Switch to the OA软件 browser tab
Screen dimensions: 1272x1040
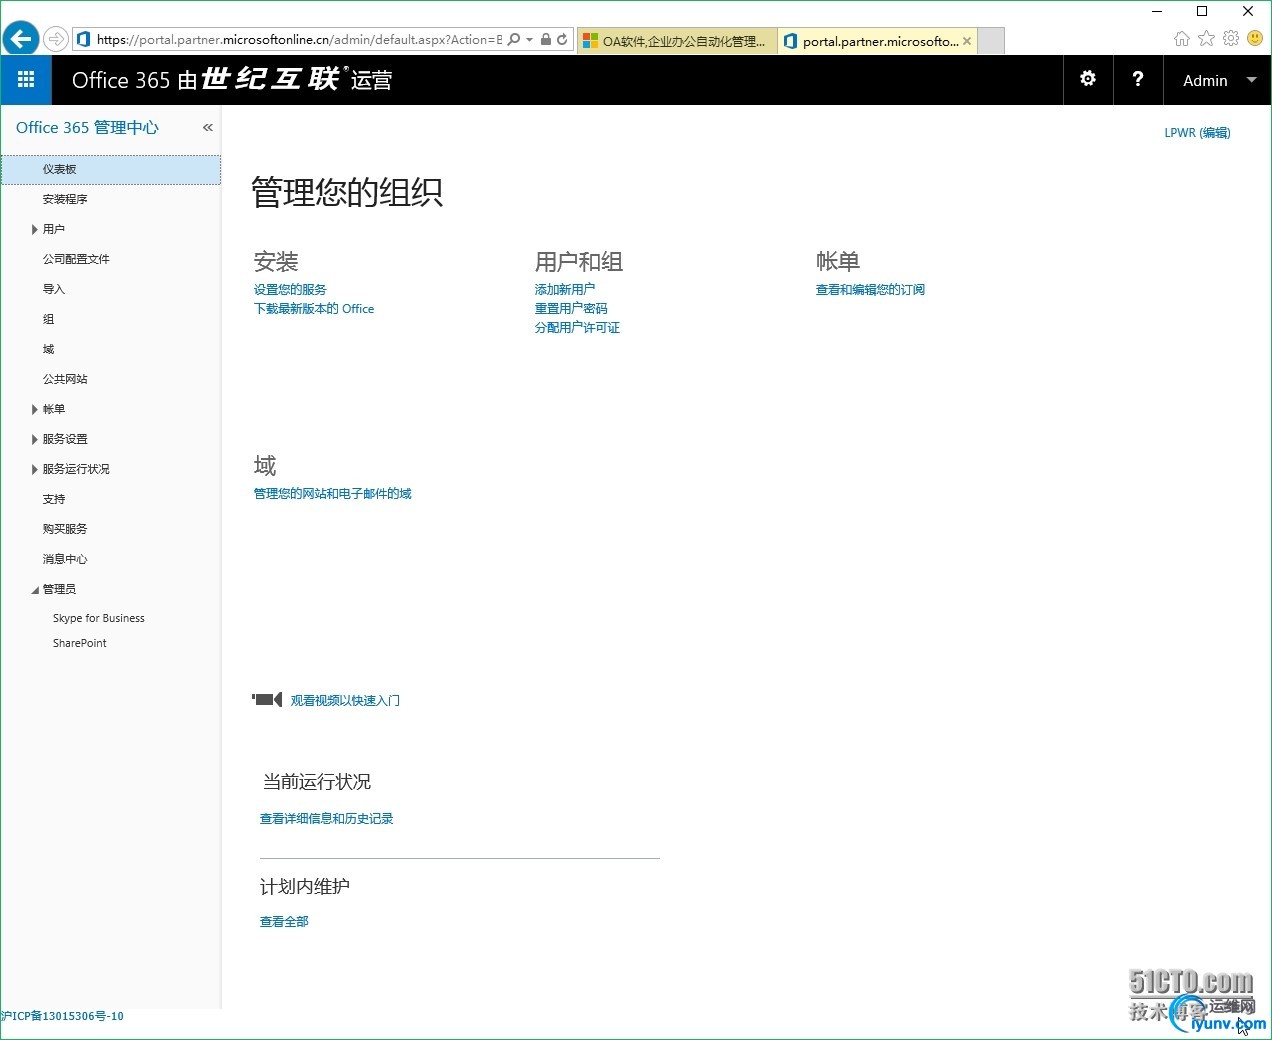[678, 41]
